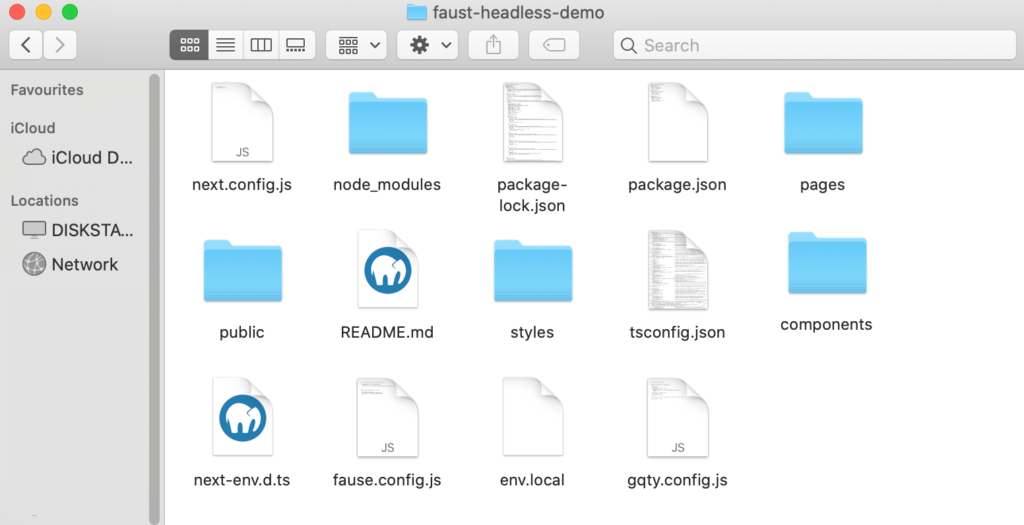This screenshot has width=1024, height=525.
Task: Switch to icon view
Action: tap(189, 45)
